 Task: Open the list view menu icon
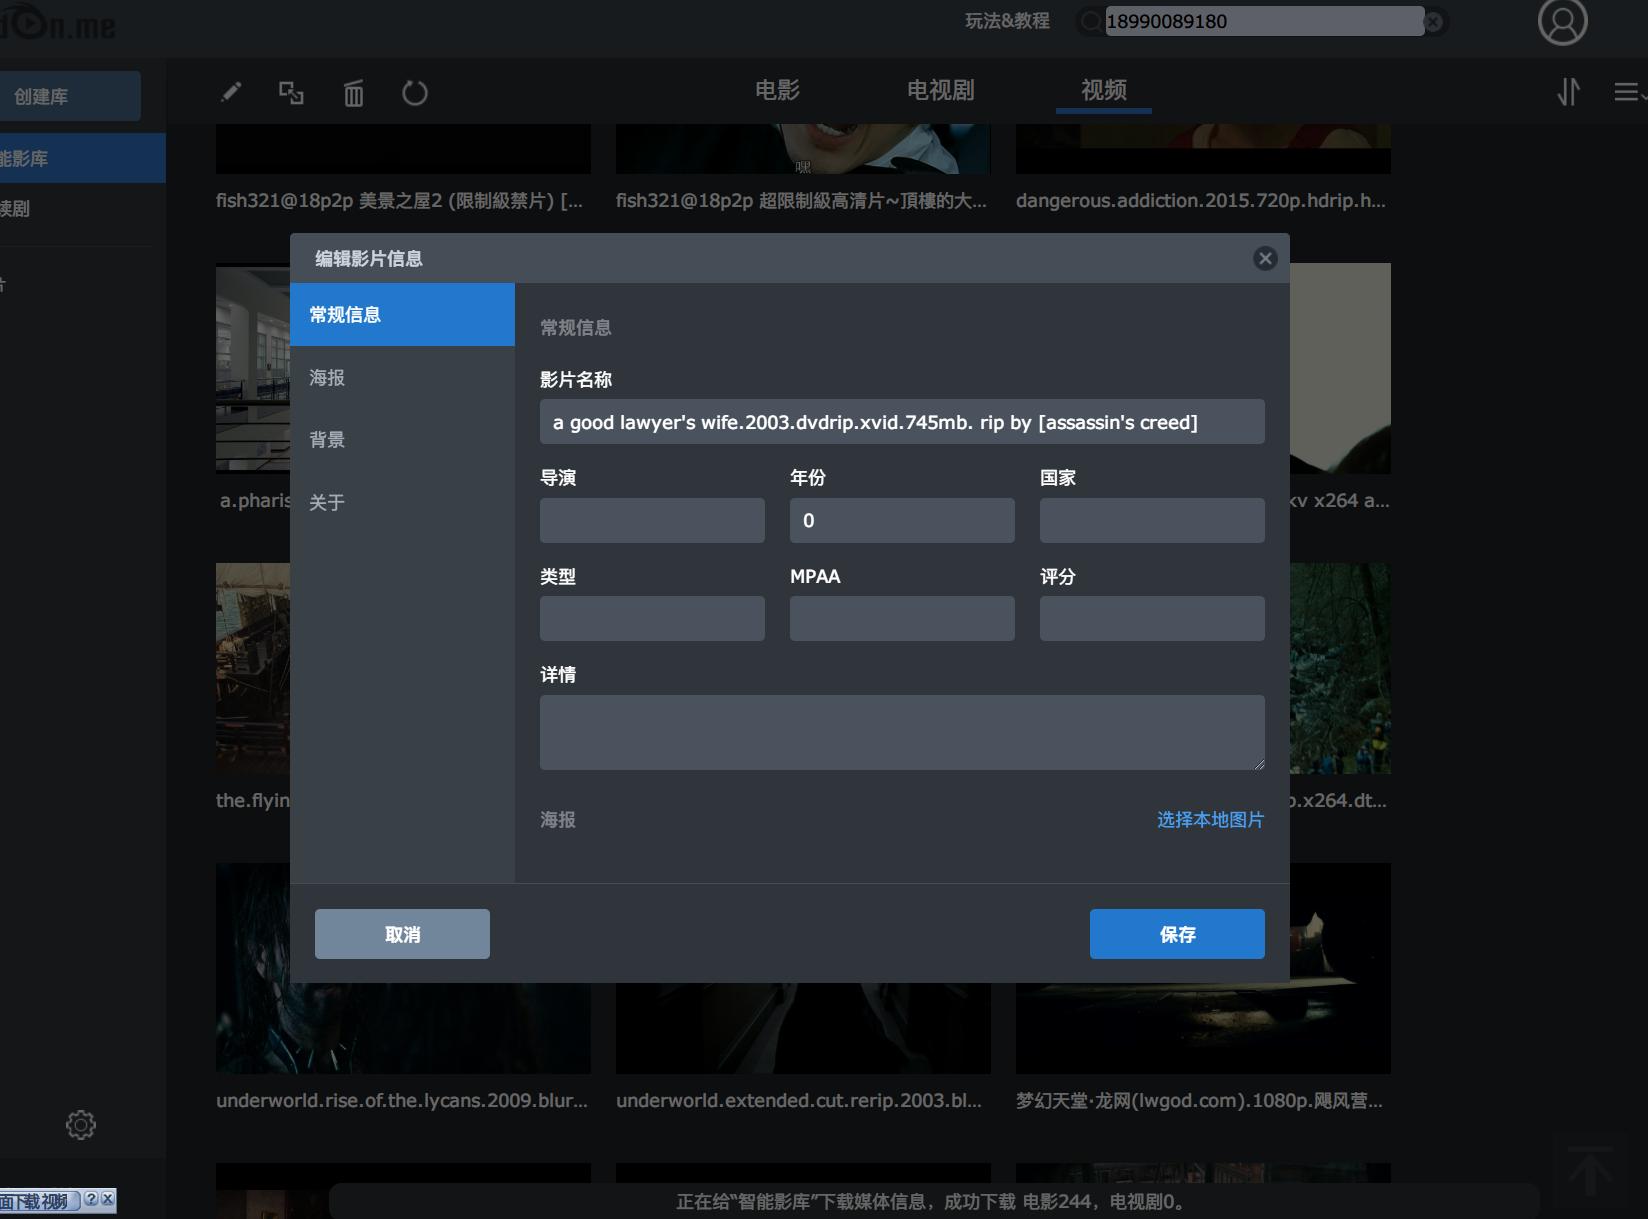[x=1627, y=93]
